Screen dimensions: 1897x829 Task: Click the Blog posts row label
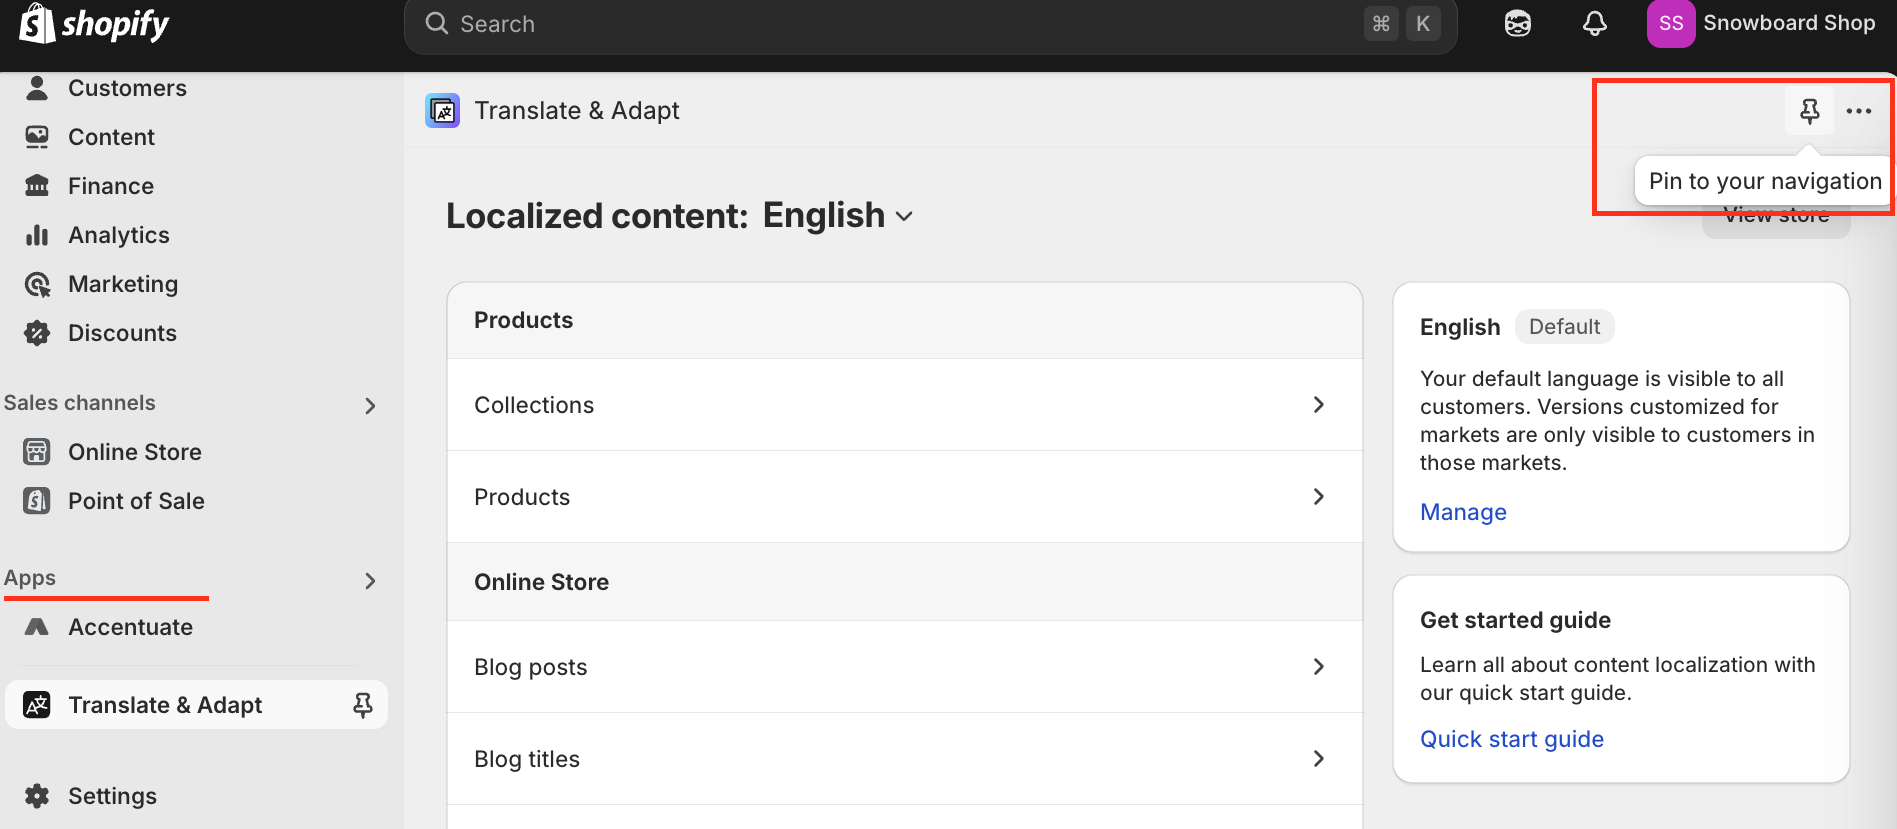(531, 667)
